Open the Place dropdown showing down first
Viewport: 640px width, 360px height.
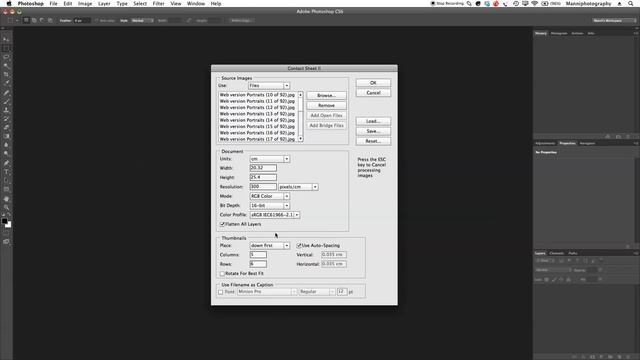click(x=269, y=246)
